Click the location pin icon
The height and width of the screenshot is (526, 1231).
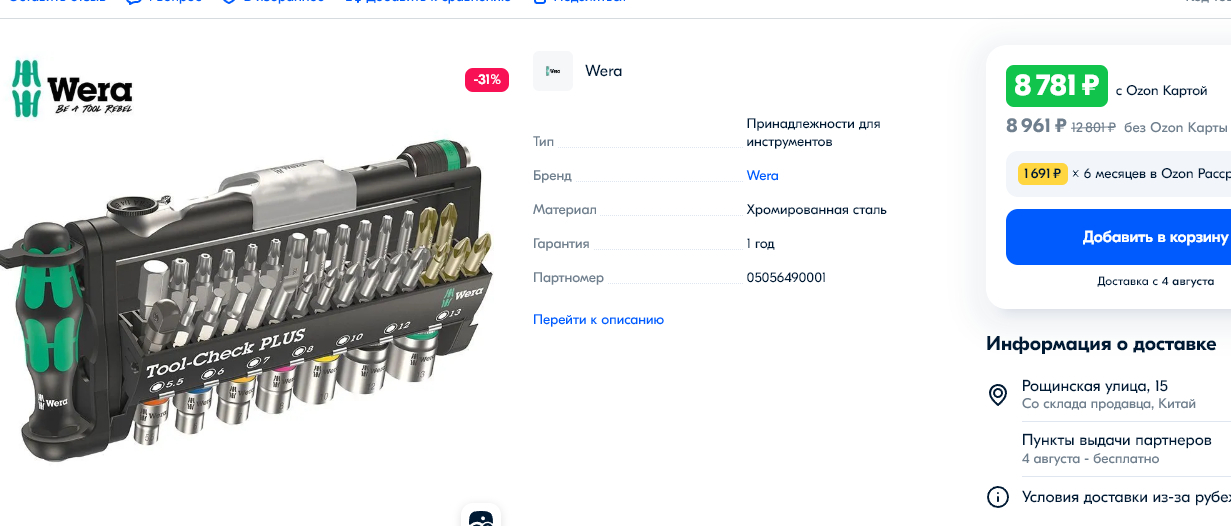[997, 394]
